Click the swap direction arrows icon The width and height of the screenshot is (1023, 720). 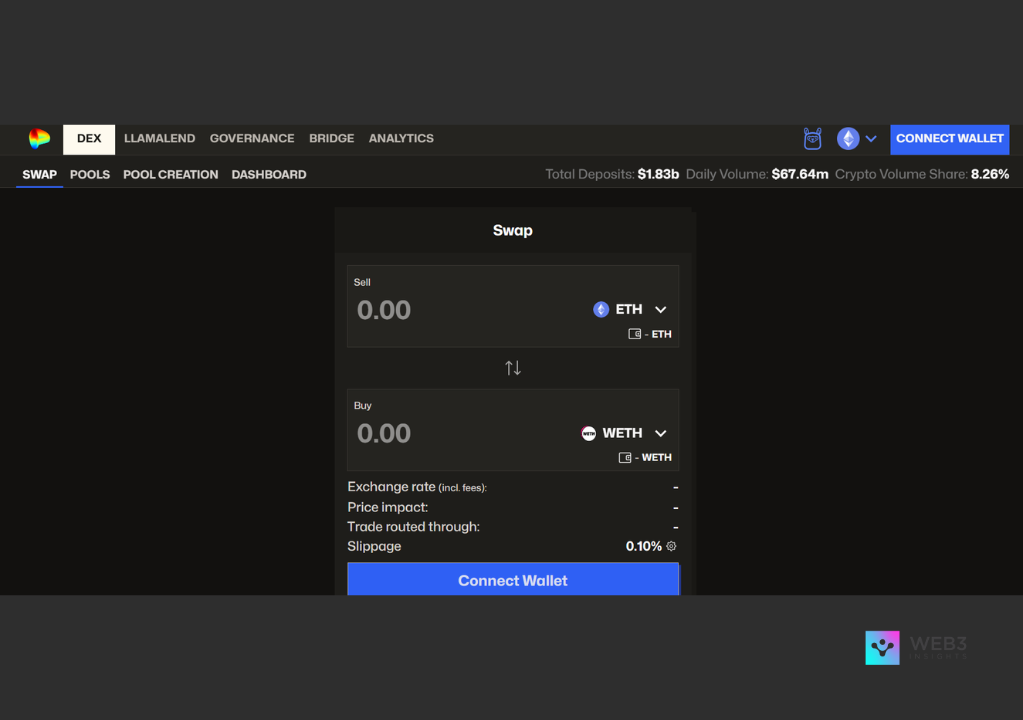513,368
